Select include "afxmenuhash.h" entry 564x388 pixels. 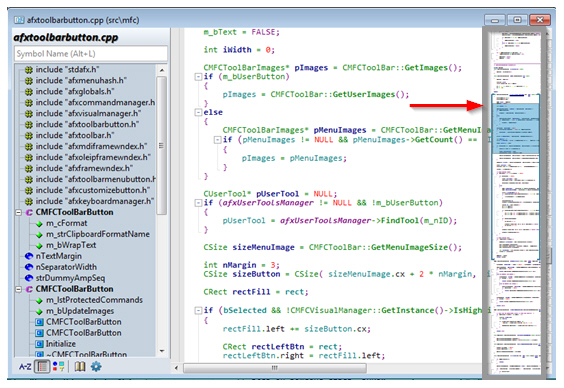(x=81, y=81)
